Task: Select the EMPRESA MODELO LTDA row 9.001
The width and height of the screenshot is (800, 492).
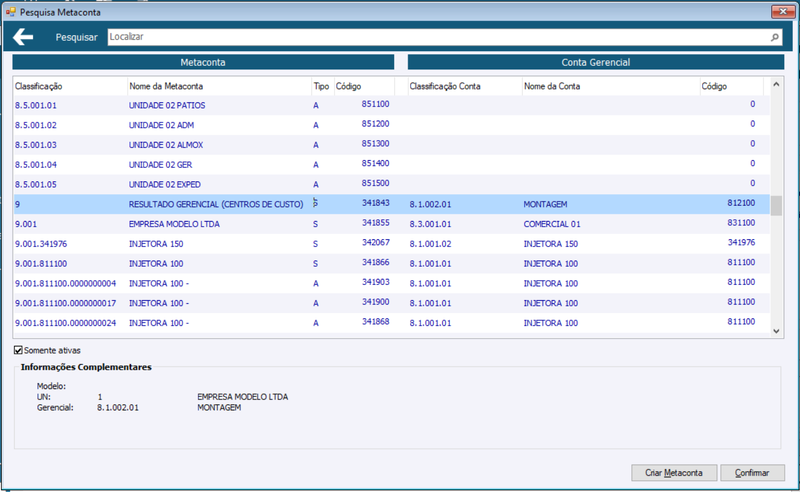Action: pos(391,224)
